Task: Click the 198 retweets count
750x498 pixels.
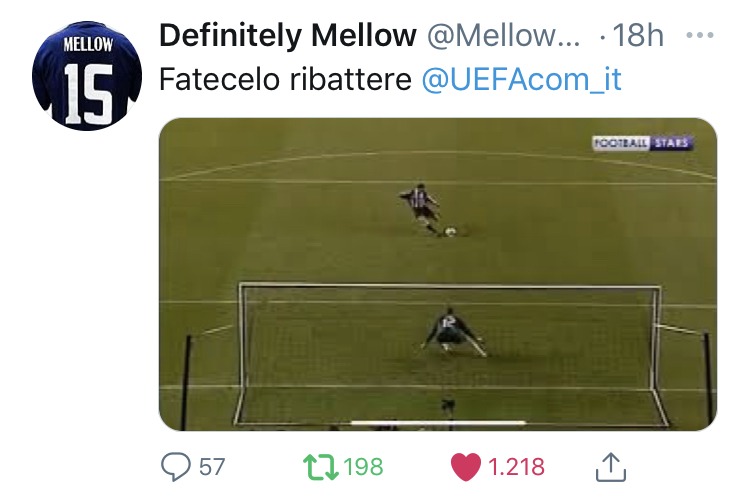Action: coord(361,467)
